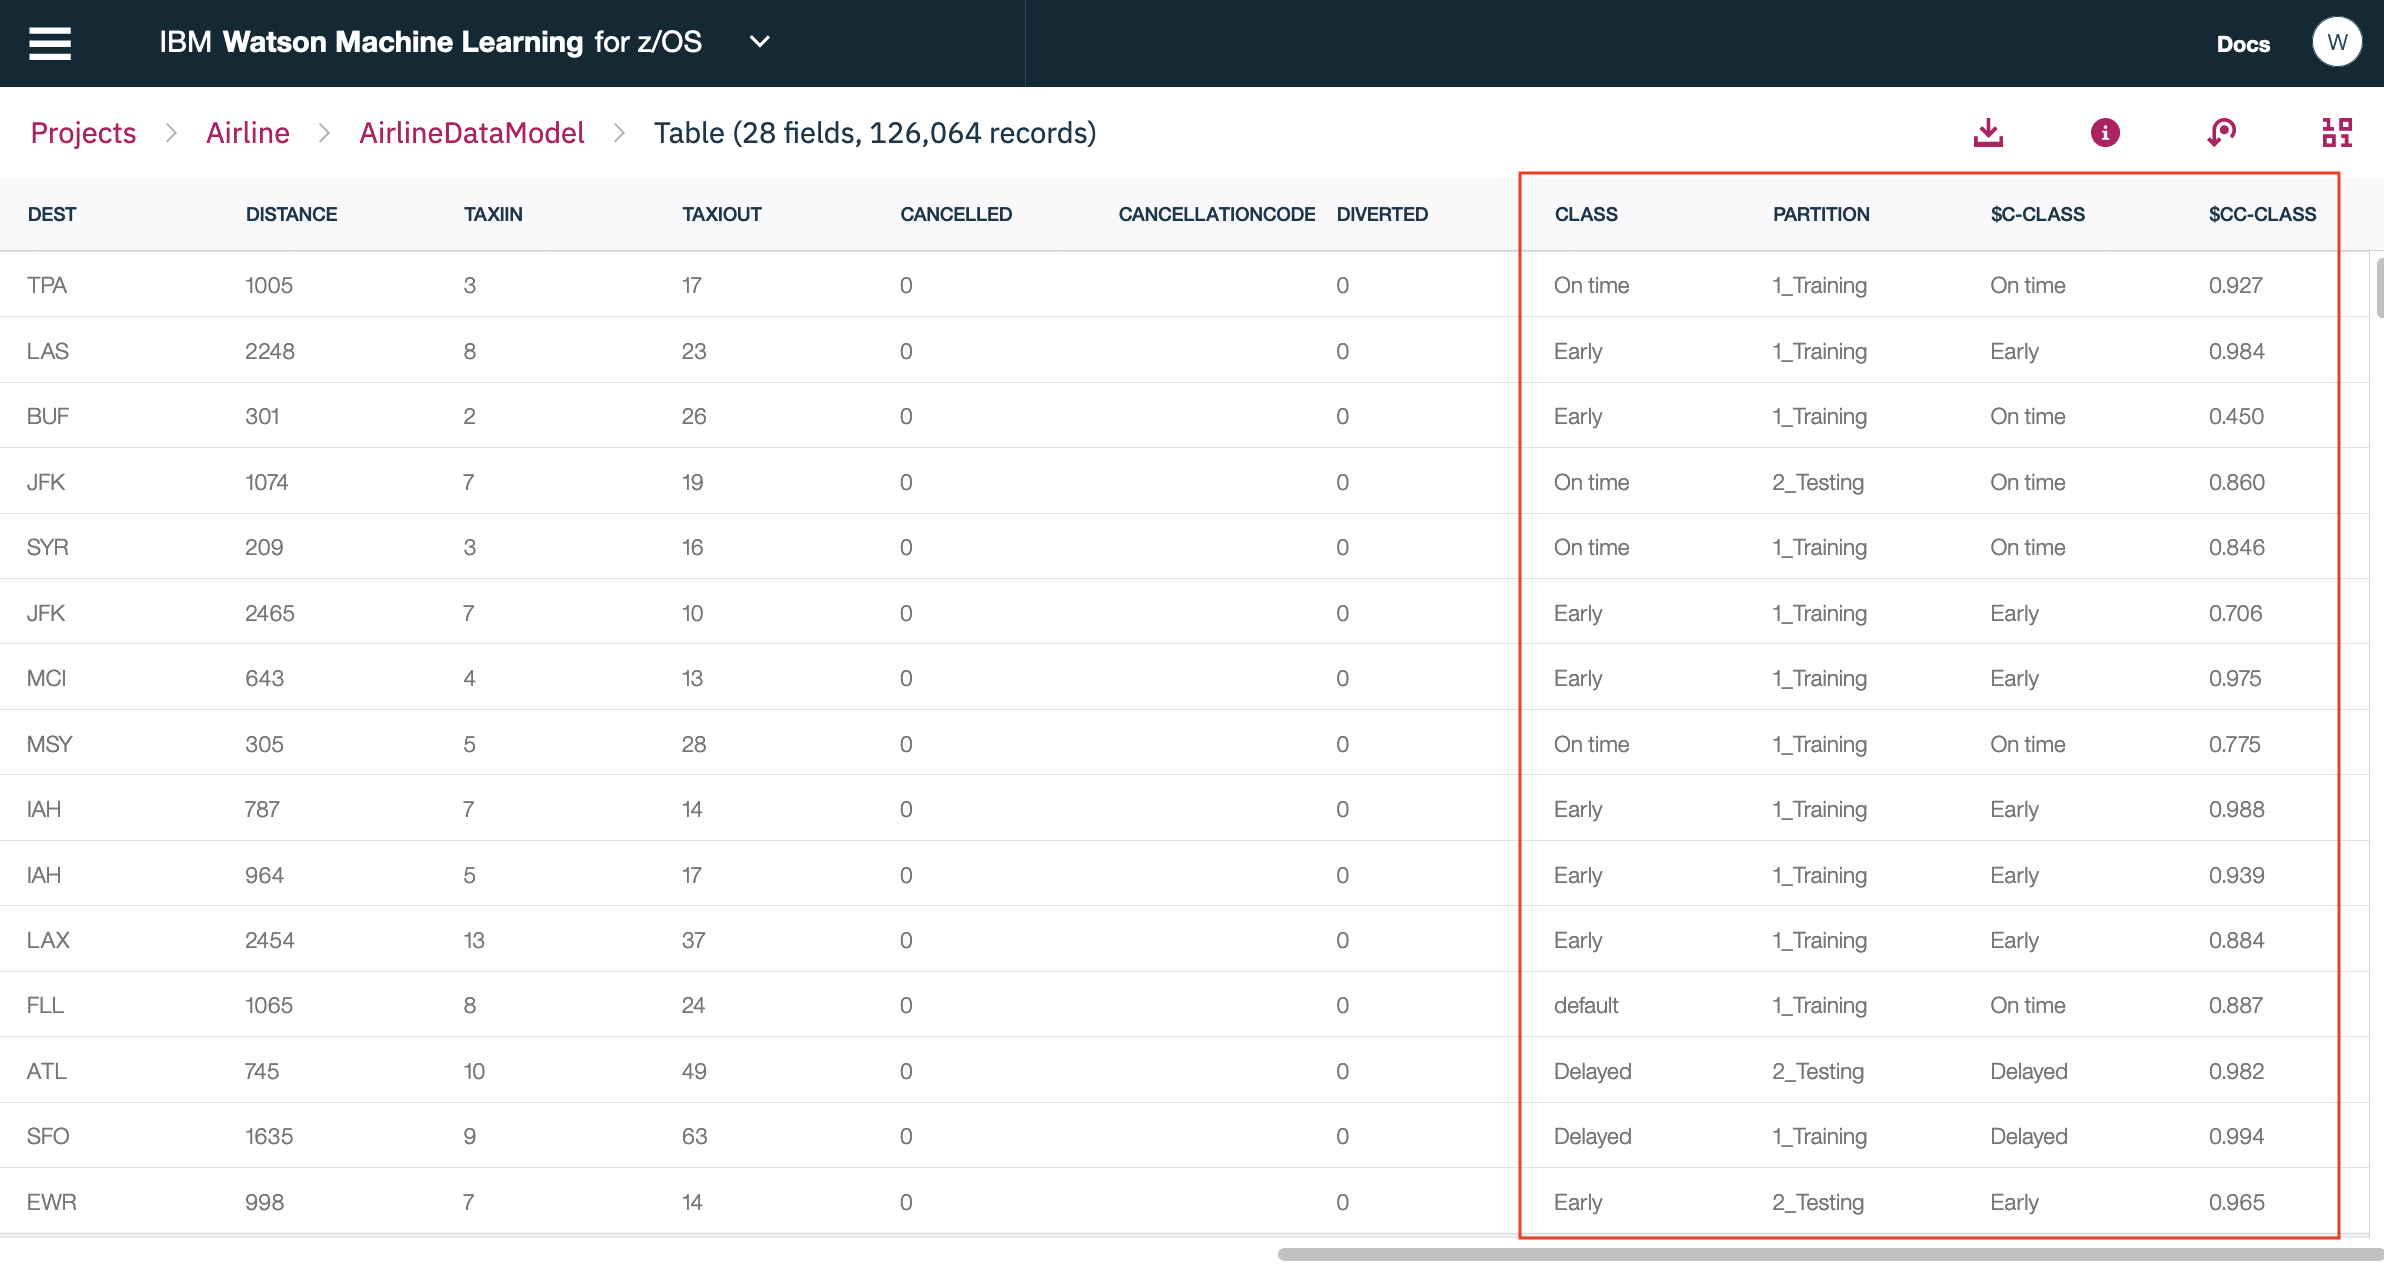Select the TAXIIN column header

tap(493, 214)
